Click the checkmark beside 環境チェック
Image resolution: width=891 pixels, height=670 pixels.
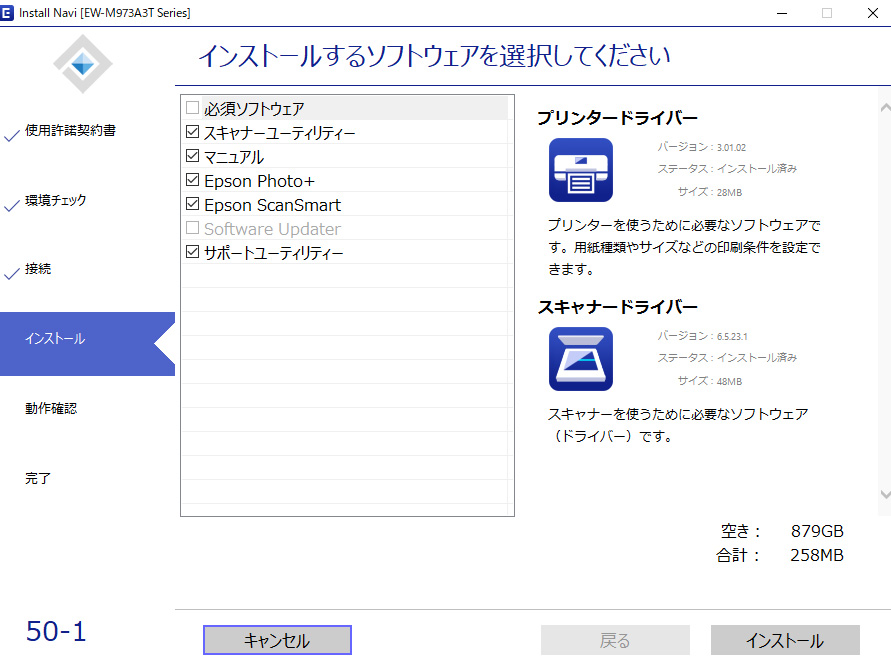coord(11,203)
